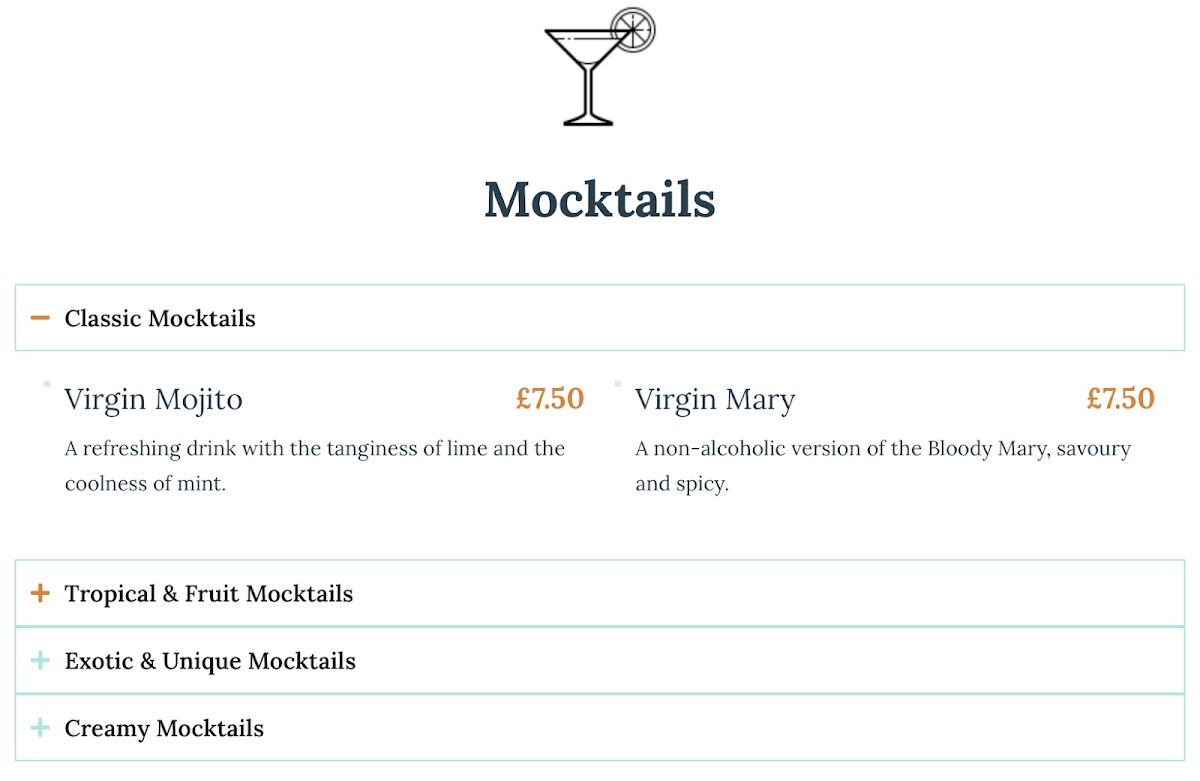The width and height of the screenshot is (1200, 781).
Task: Select the Virgin Mojito item title
Action: [154, 399]
